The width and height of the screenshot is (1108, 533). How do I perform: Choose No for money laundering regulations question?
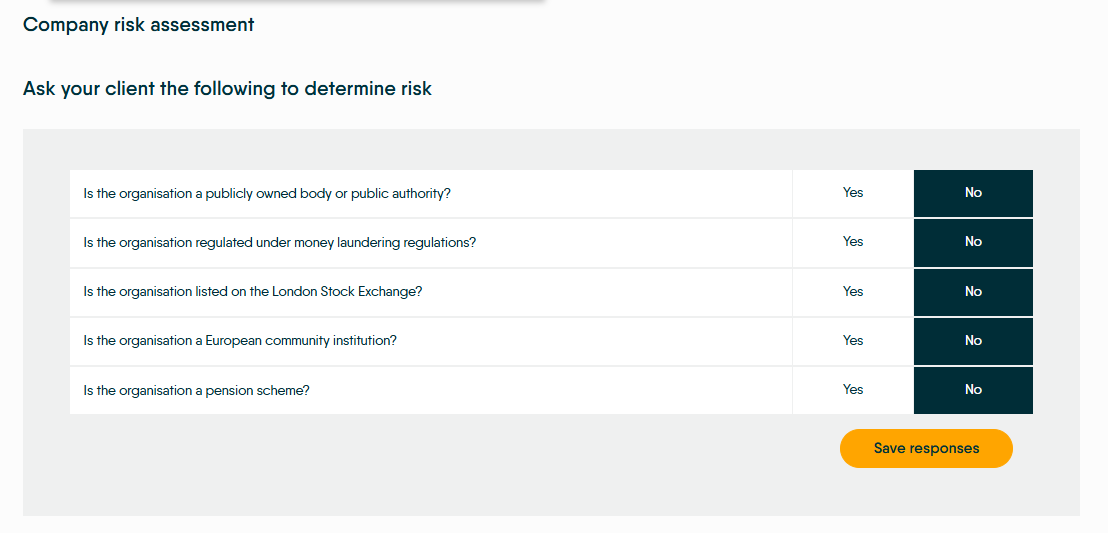pos(973,242)
